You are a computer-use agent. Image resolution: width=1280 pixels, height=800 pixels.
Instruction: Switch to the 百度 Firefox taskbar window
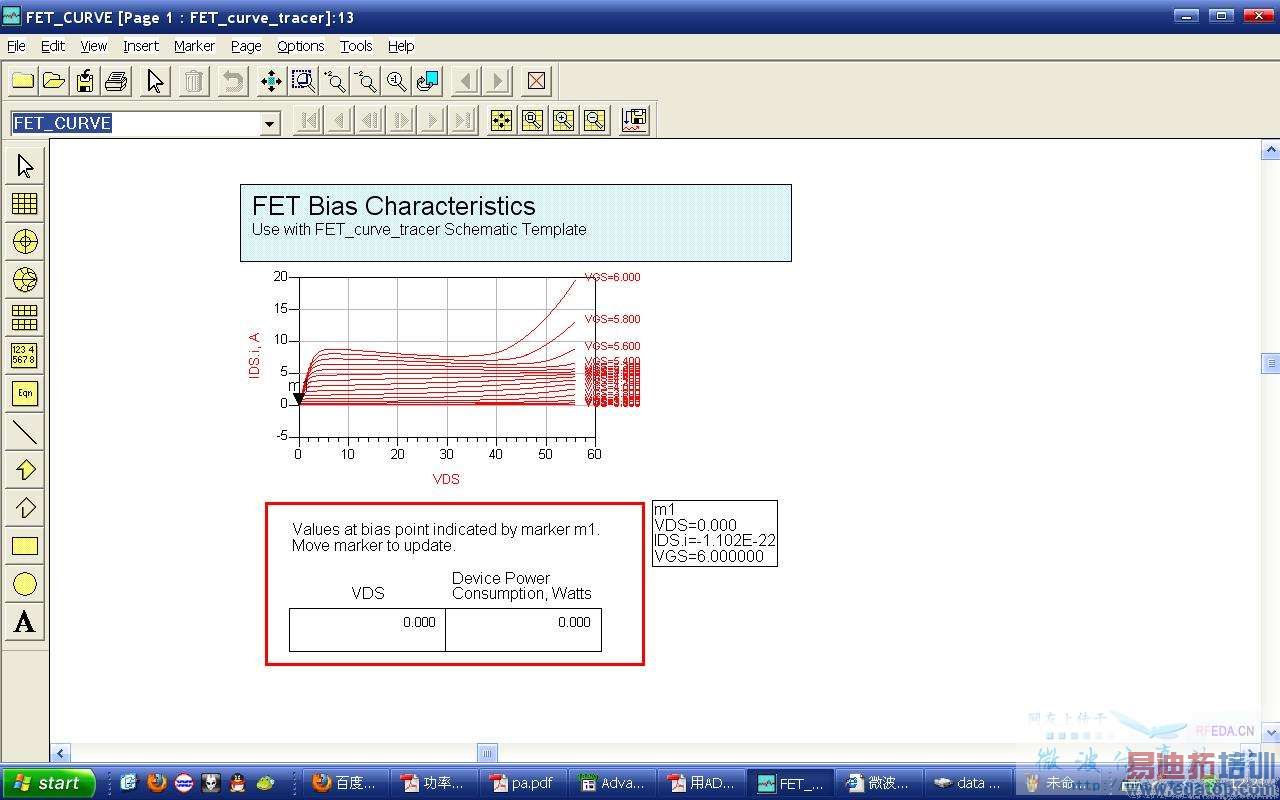click(344, 783)
